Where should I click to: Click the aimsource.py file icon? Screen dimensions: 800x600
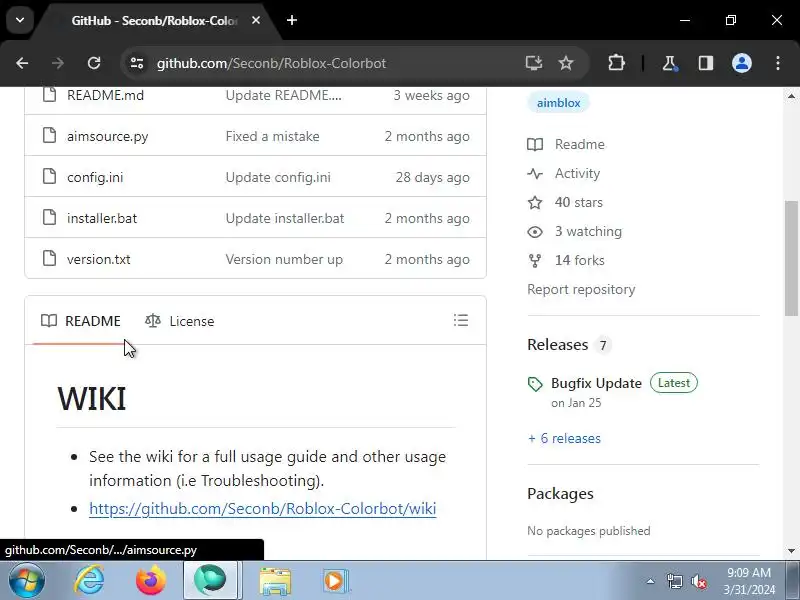[x=49, y=136]
